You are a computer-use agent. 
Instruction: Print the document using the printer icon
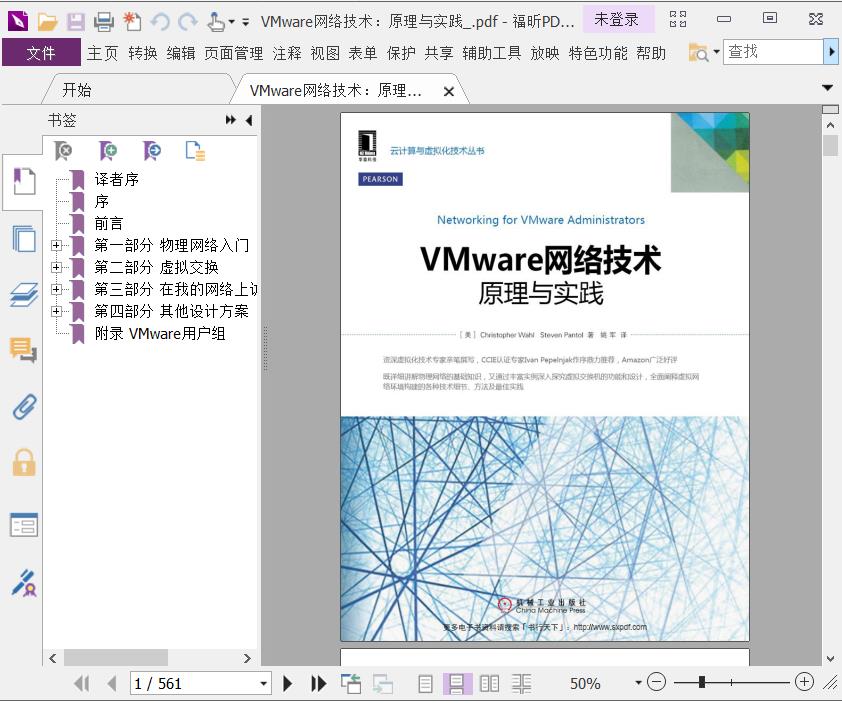point(104,21)
